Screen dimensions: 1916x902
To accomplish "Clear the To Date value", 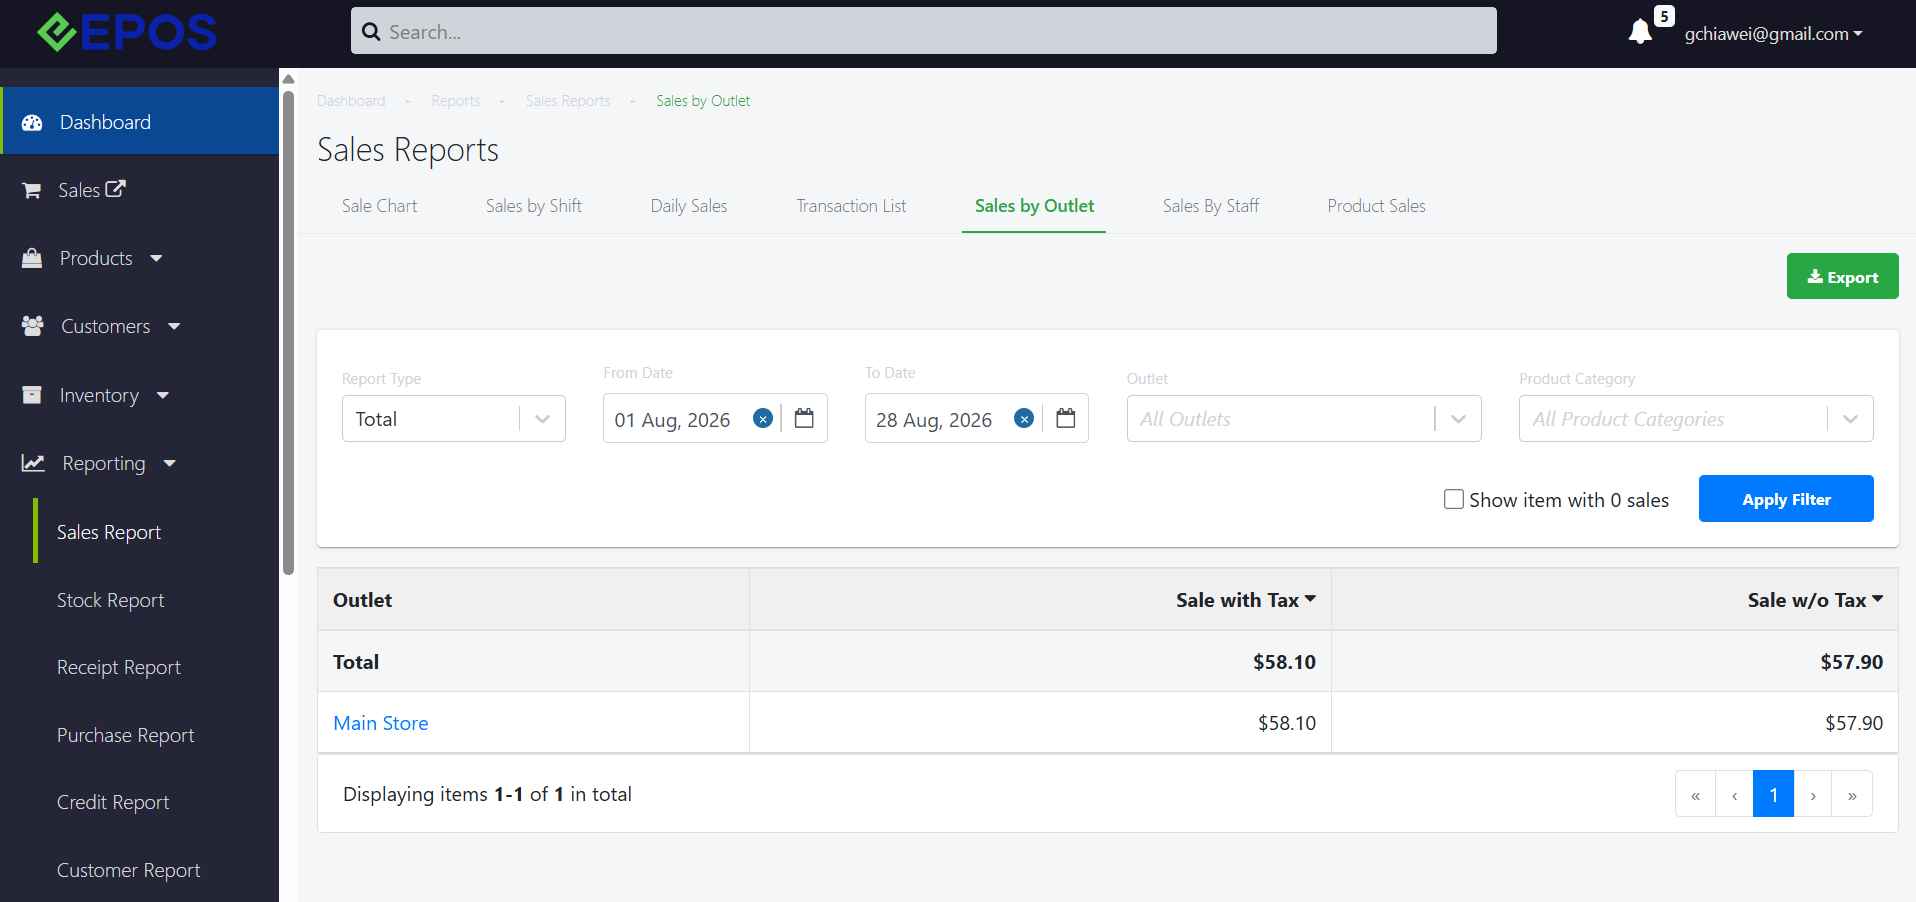I will 1024,419.
